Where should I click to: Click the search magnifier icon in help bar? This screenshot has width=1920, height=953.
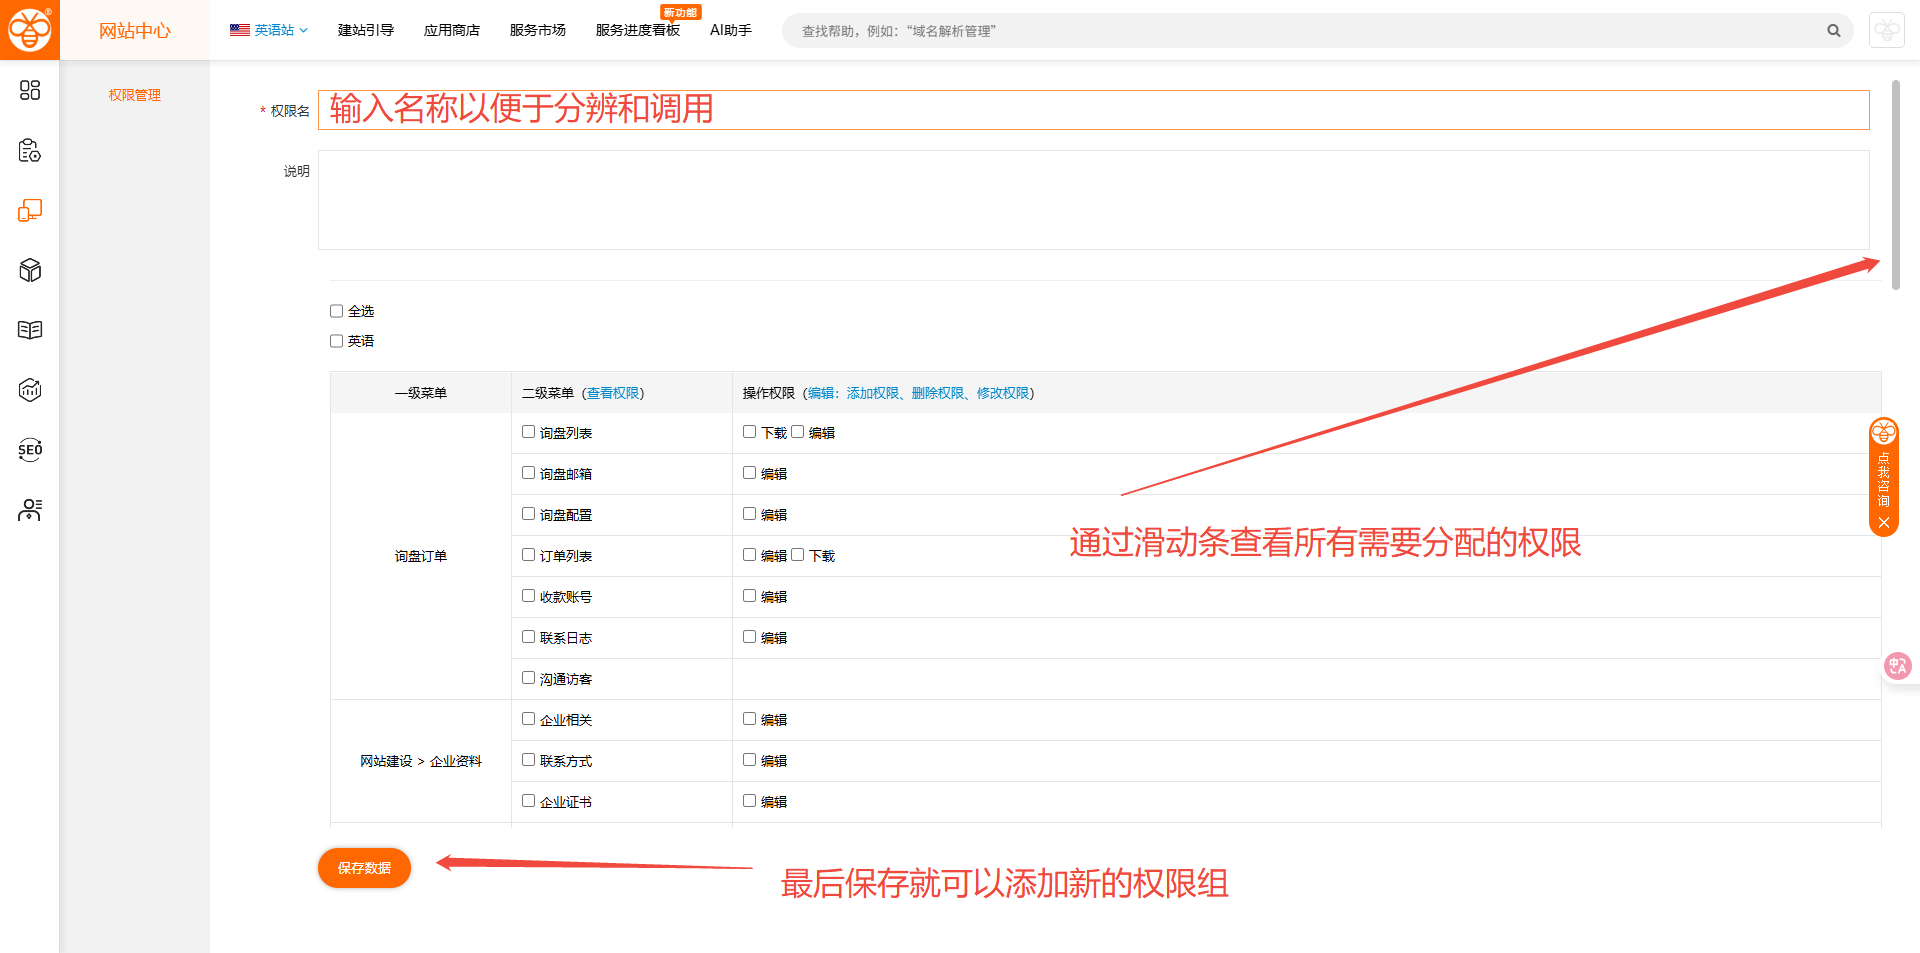pyautogui.click(x=1833, y=31)
